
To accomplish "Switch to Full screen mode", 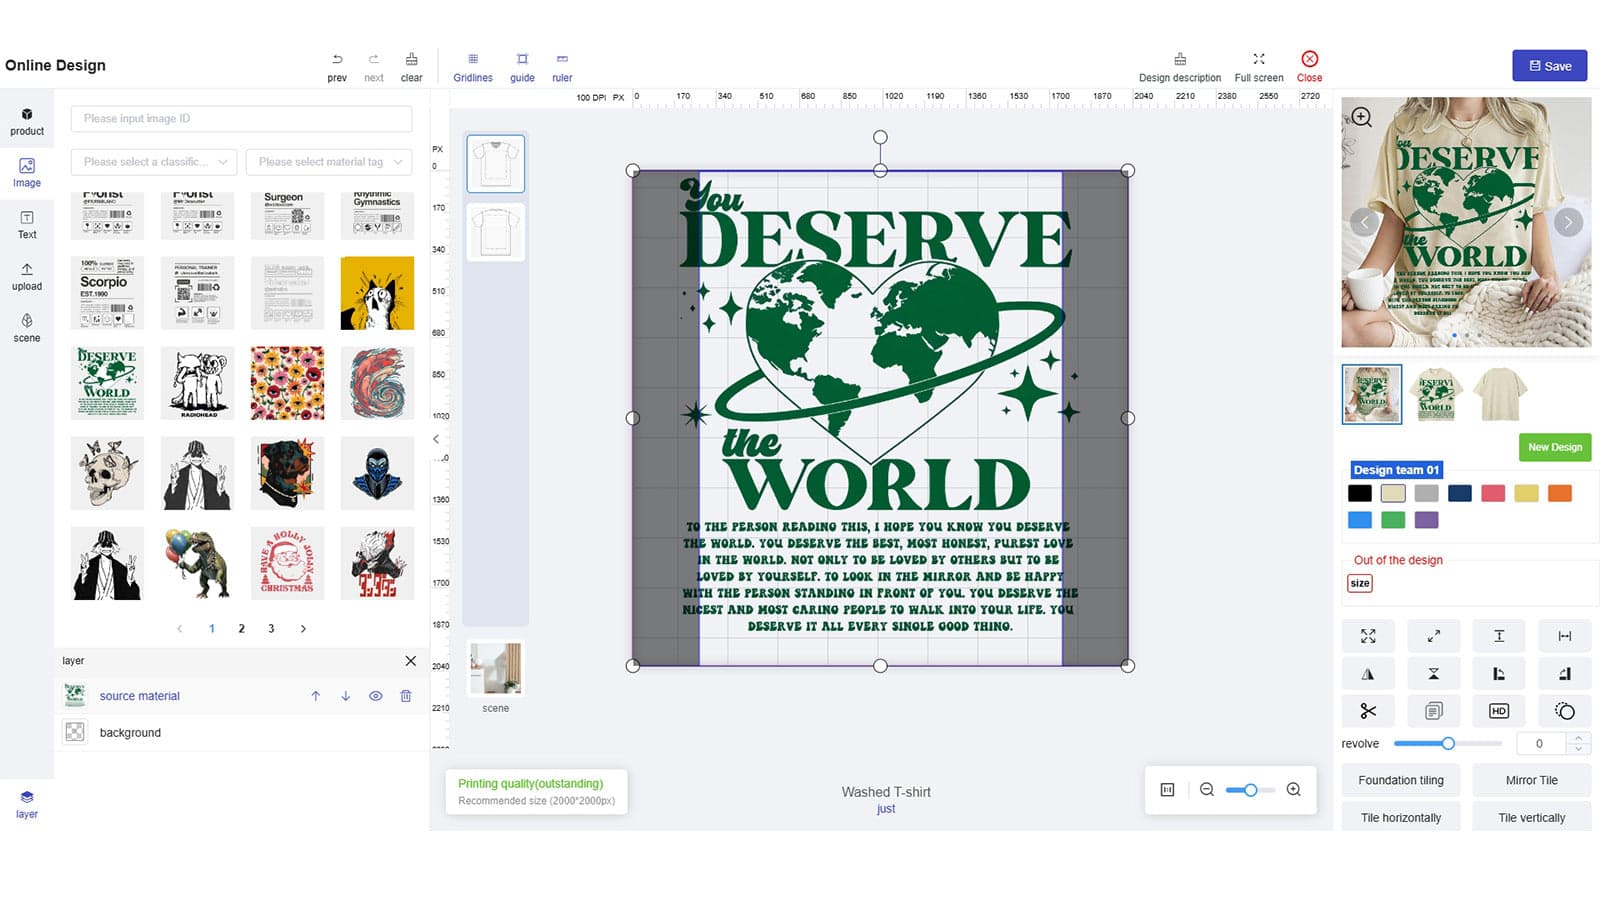I will click(1259, 67).
